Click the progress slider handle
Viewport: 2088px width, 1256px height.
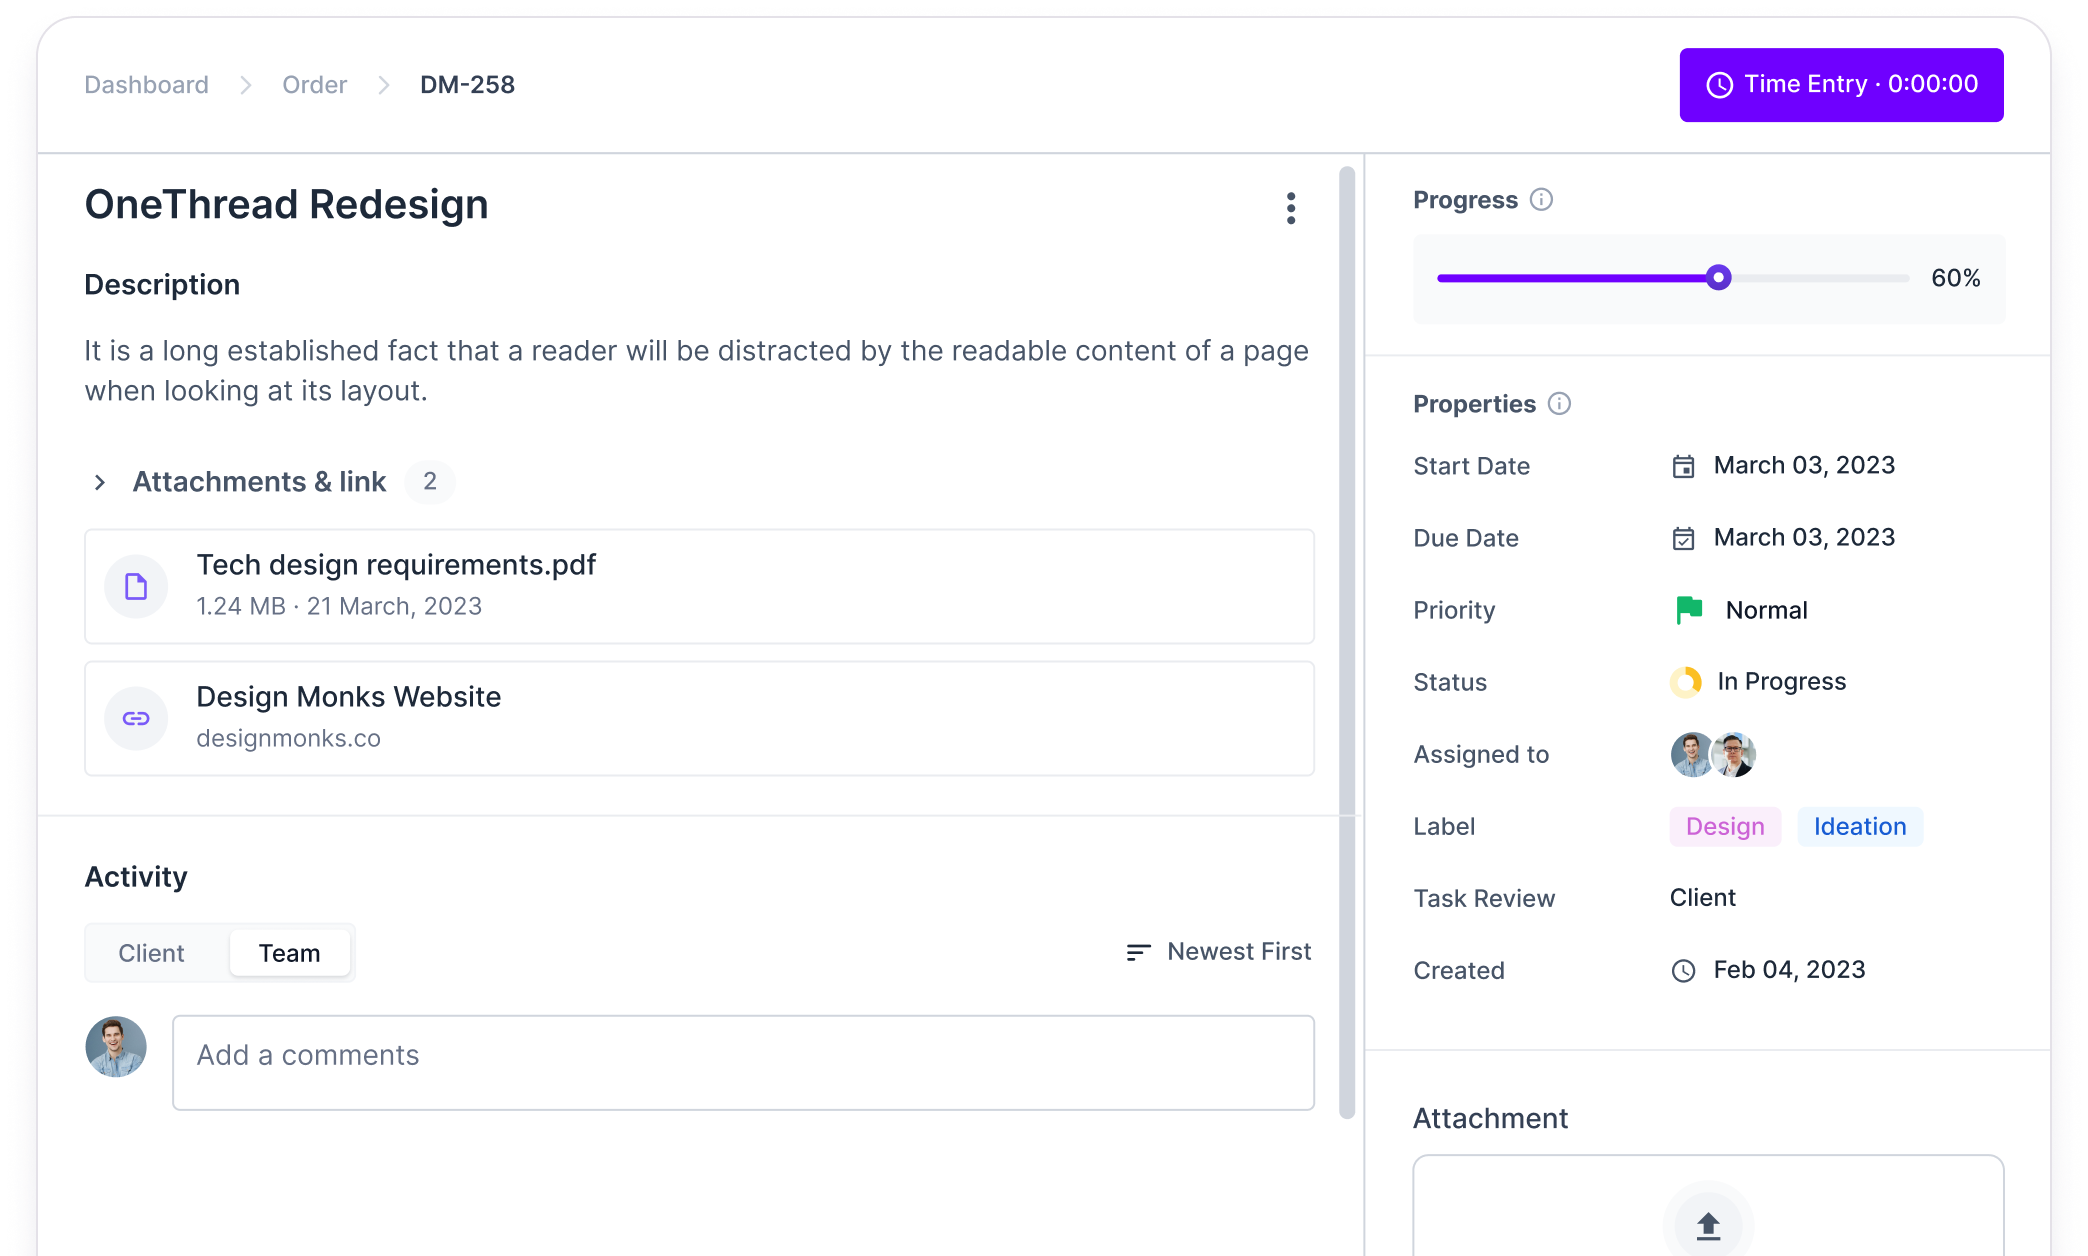tap(1718, 278)
